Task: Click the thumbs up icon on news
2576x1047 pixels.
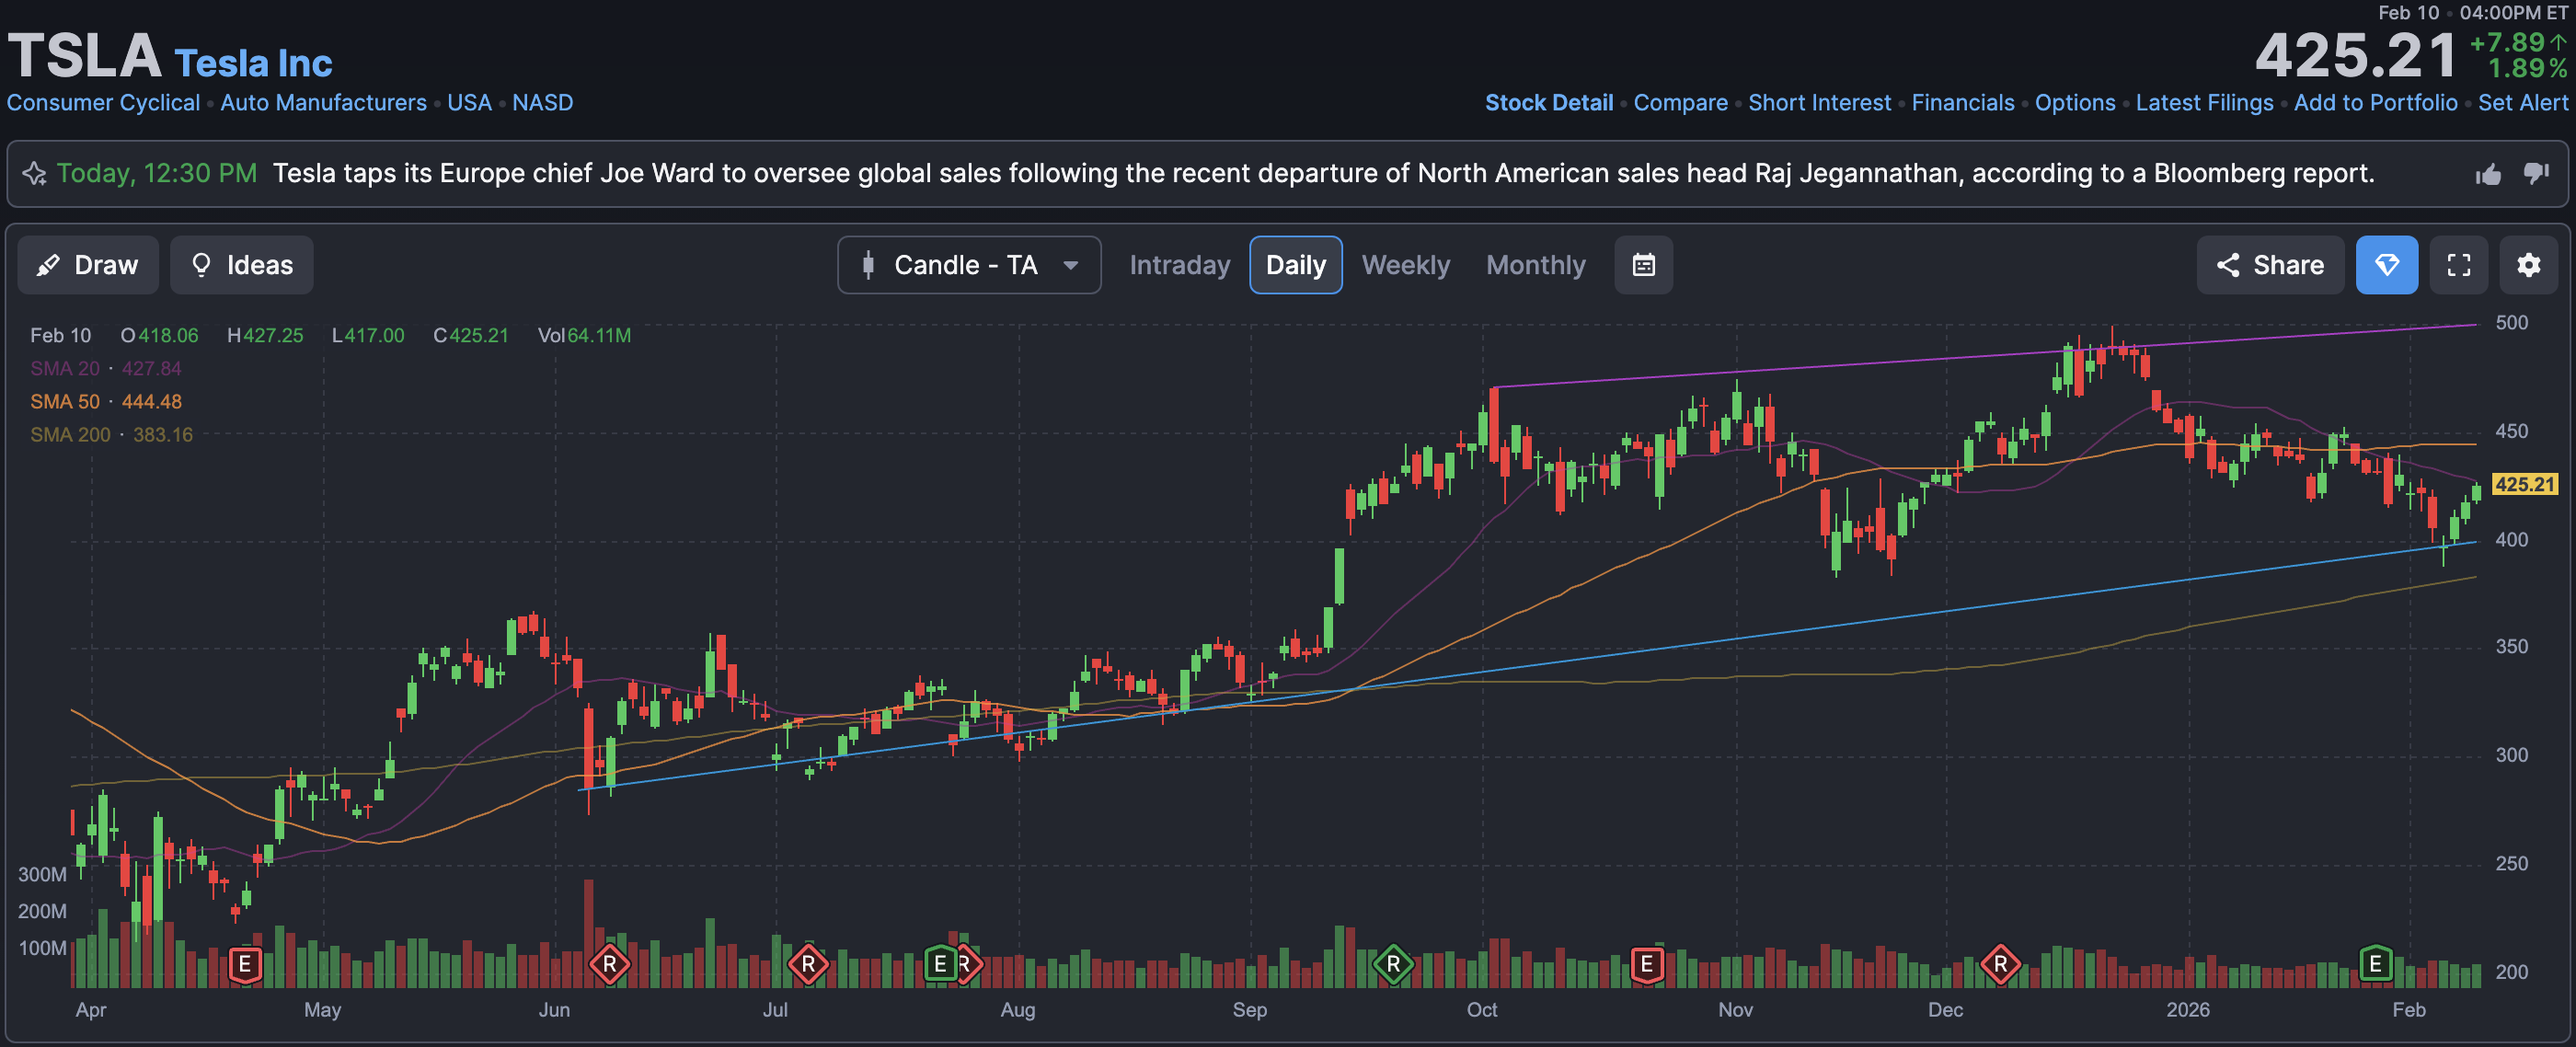Action: point(2488,175)
